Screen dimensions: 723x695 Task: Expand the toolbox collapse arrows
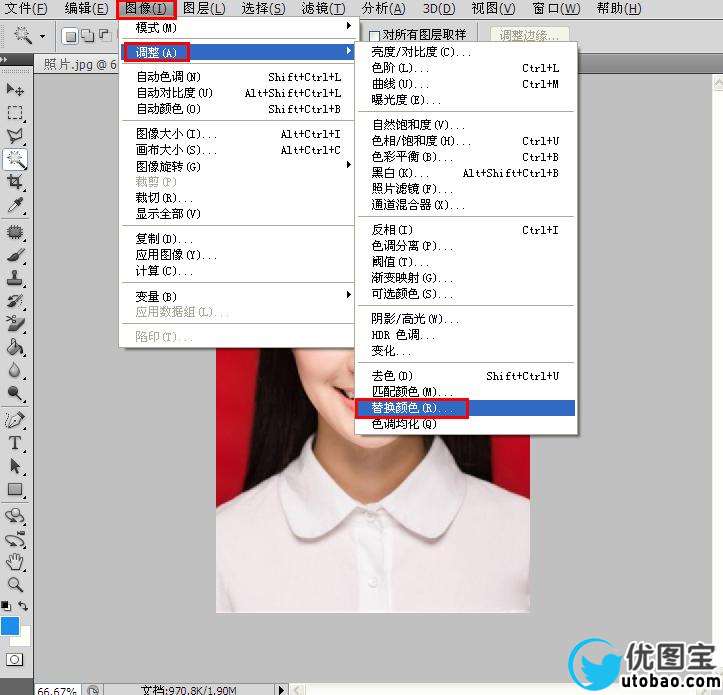click(x=4, y=59)
